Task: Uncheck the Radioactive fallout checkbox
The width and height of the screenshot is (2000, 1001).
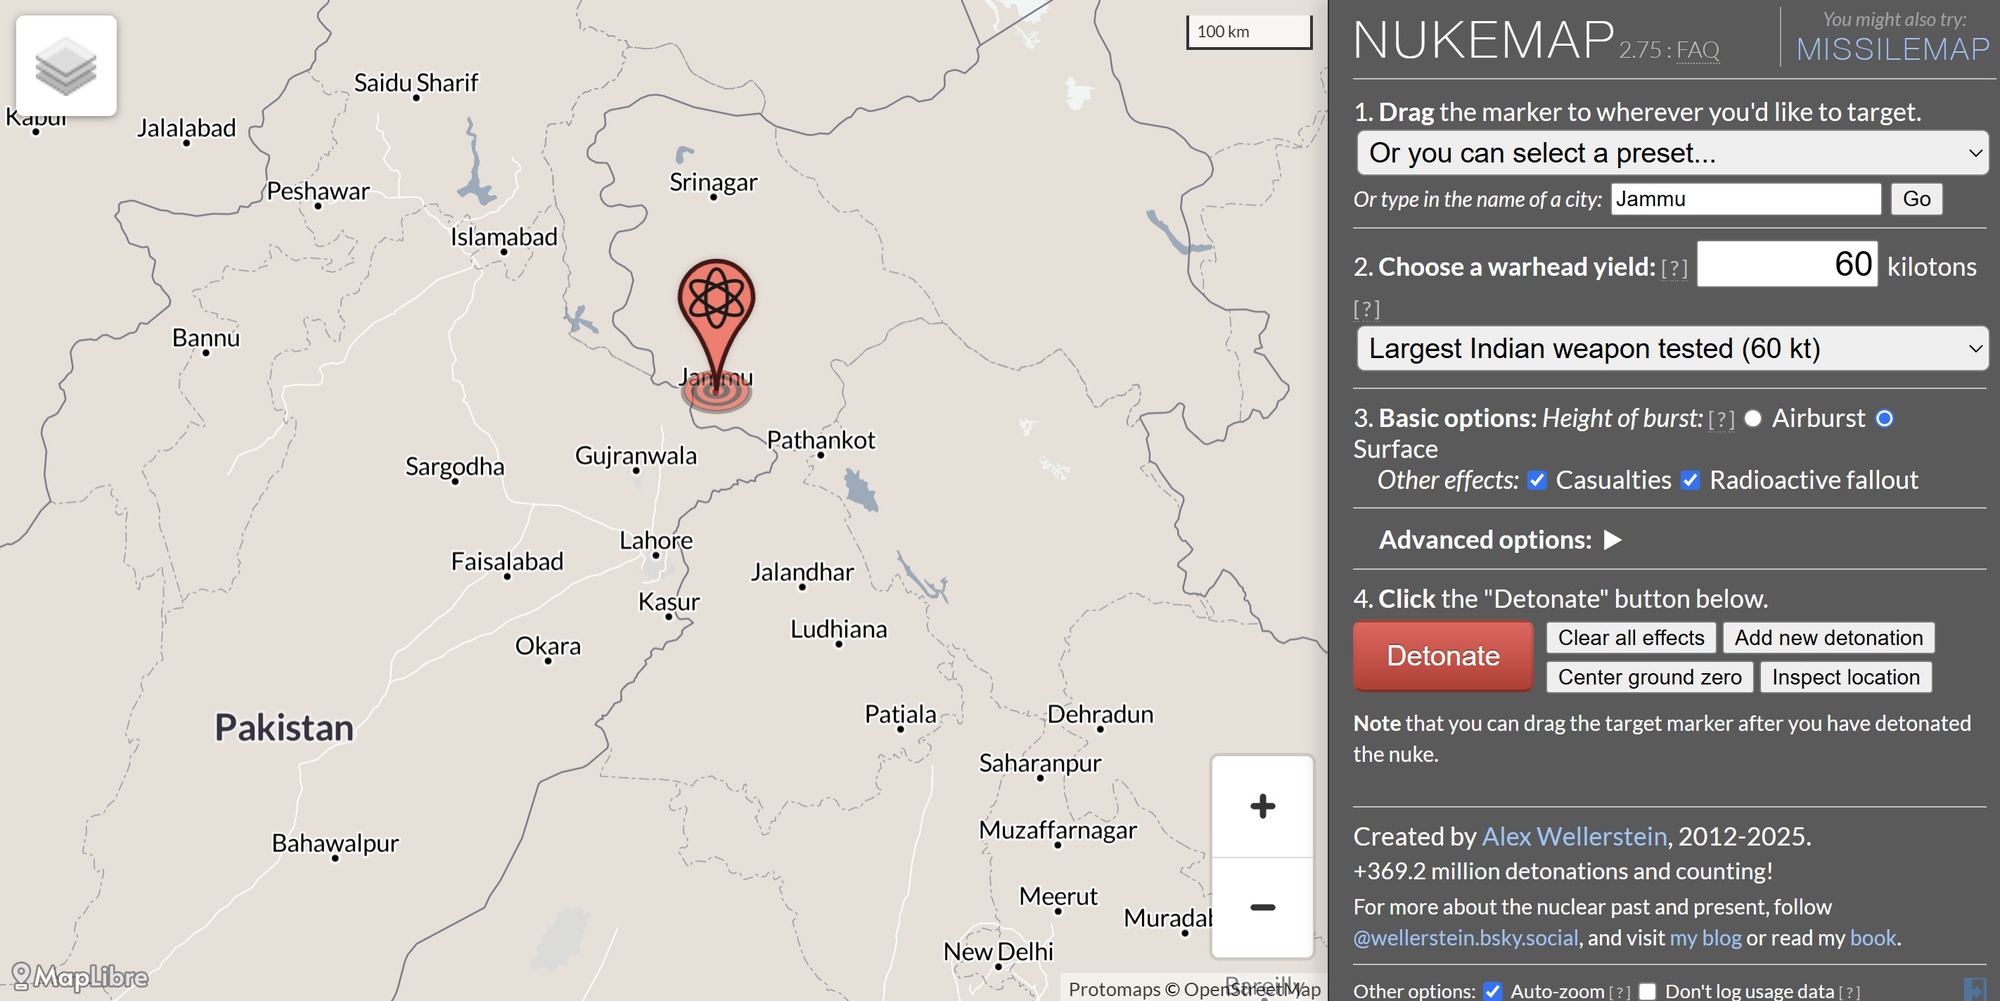Action: click(1690, 481)
